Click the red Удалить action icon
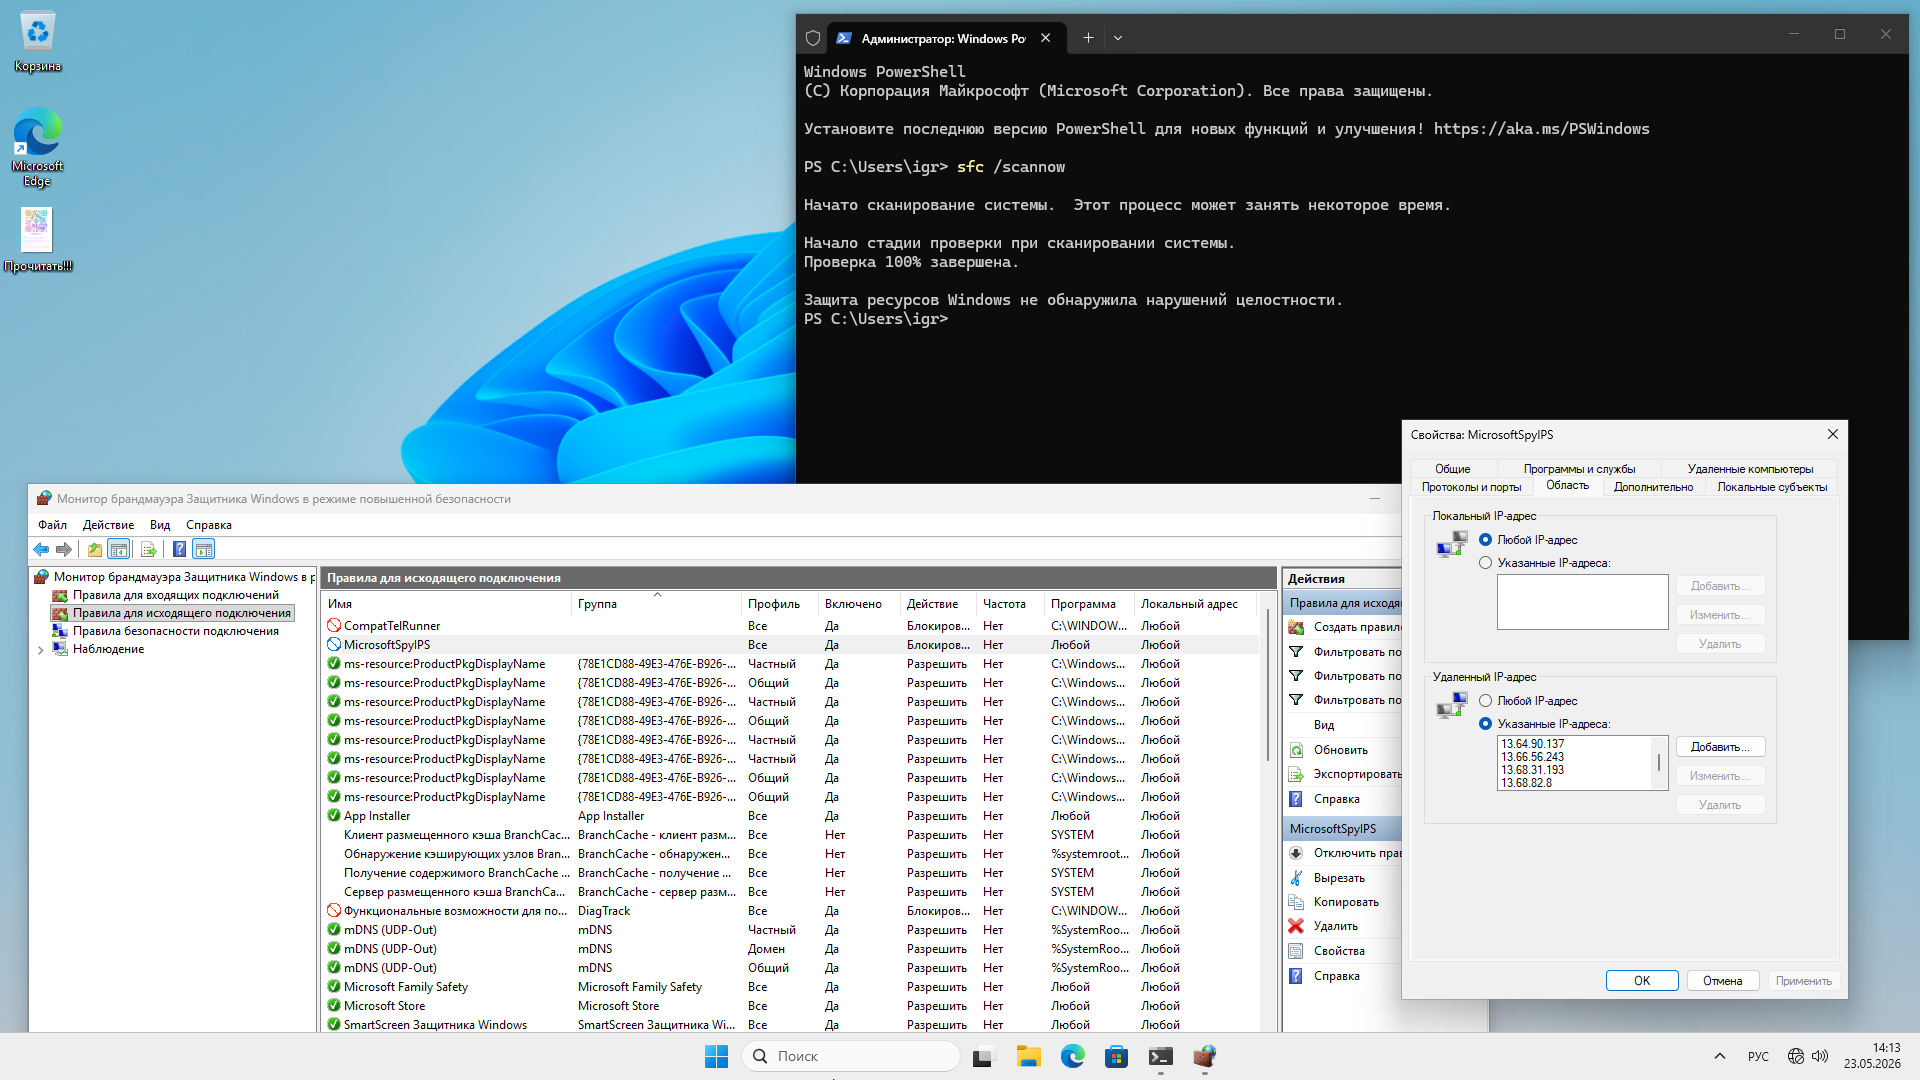This screenshot has height=1080, width=1920. pyautogui.click(x=1296, y=926)
